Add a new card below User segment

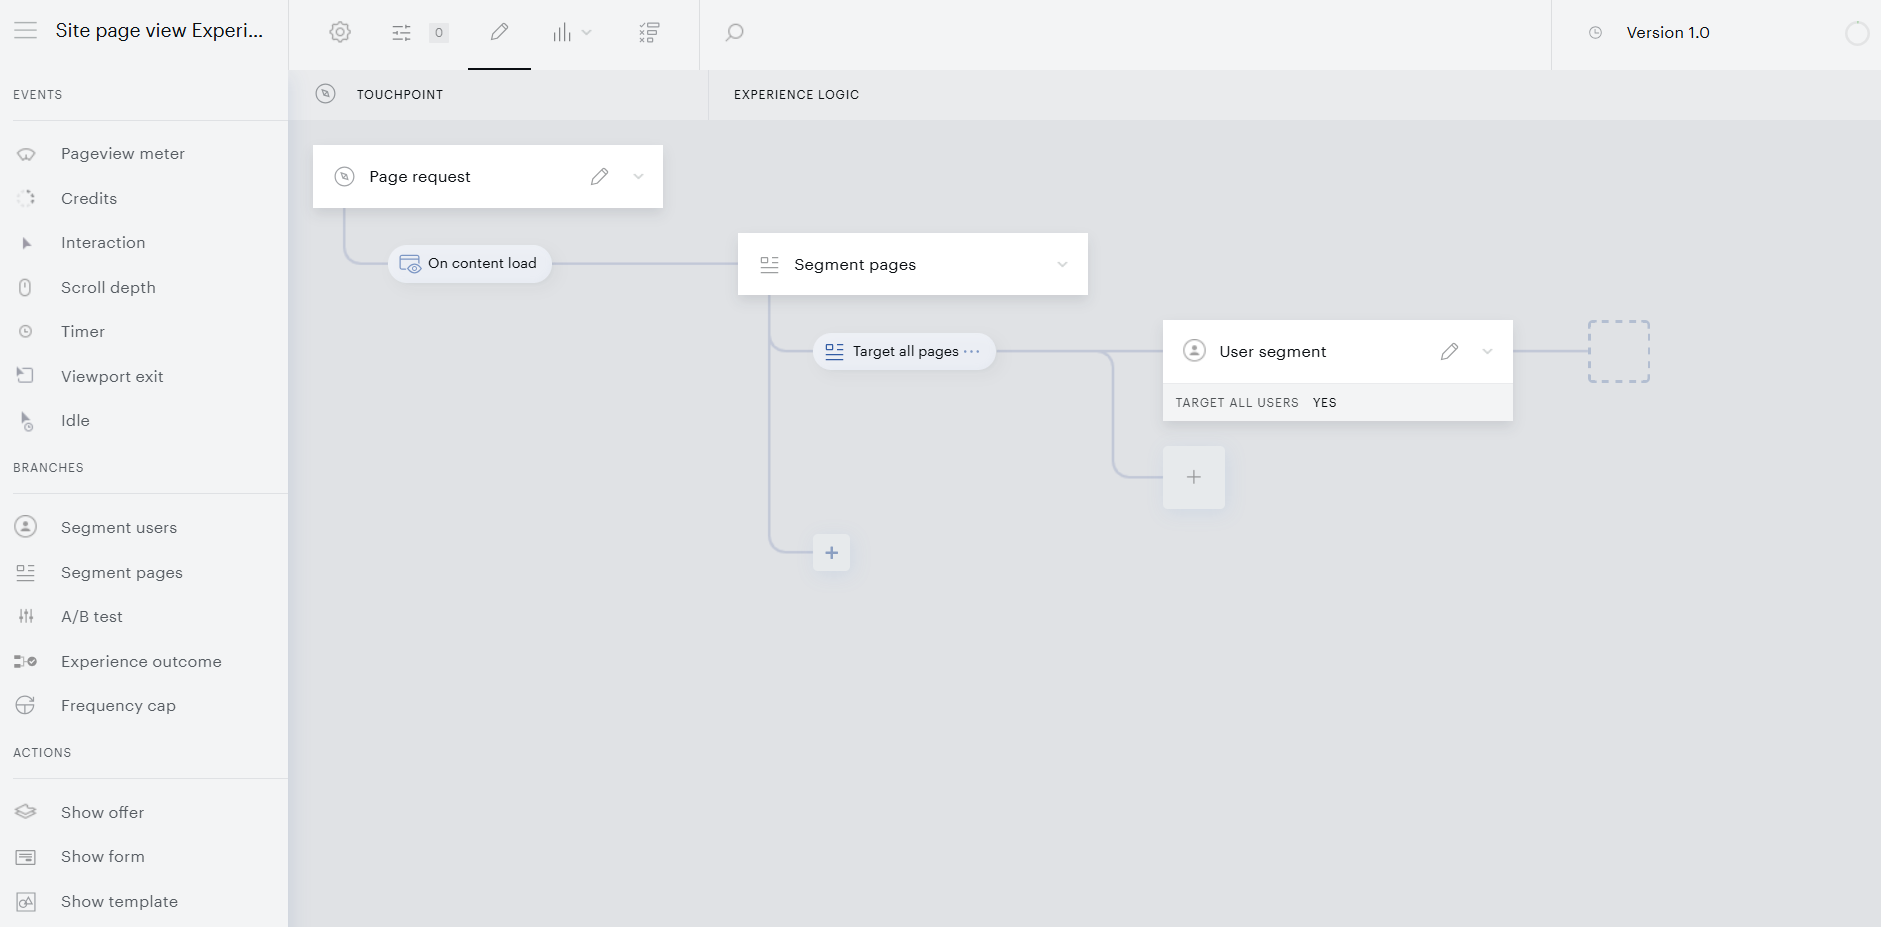pyautogui.click(x=1193, y=477)
